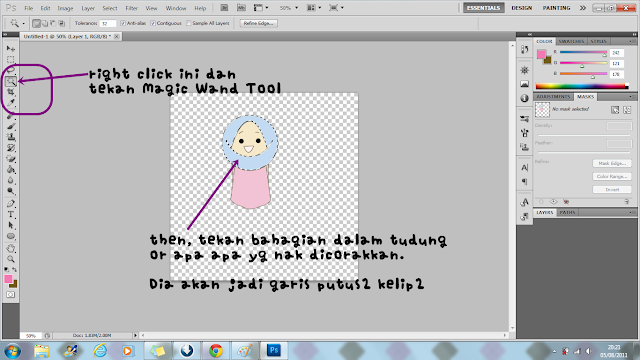Select the Paint Bucket tool
Viewport: 640px width, 360px height.
[11, 169]
